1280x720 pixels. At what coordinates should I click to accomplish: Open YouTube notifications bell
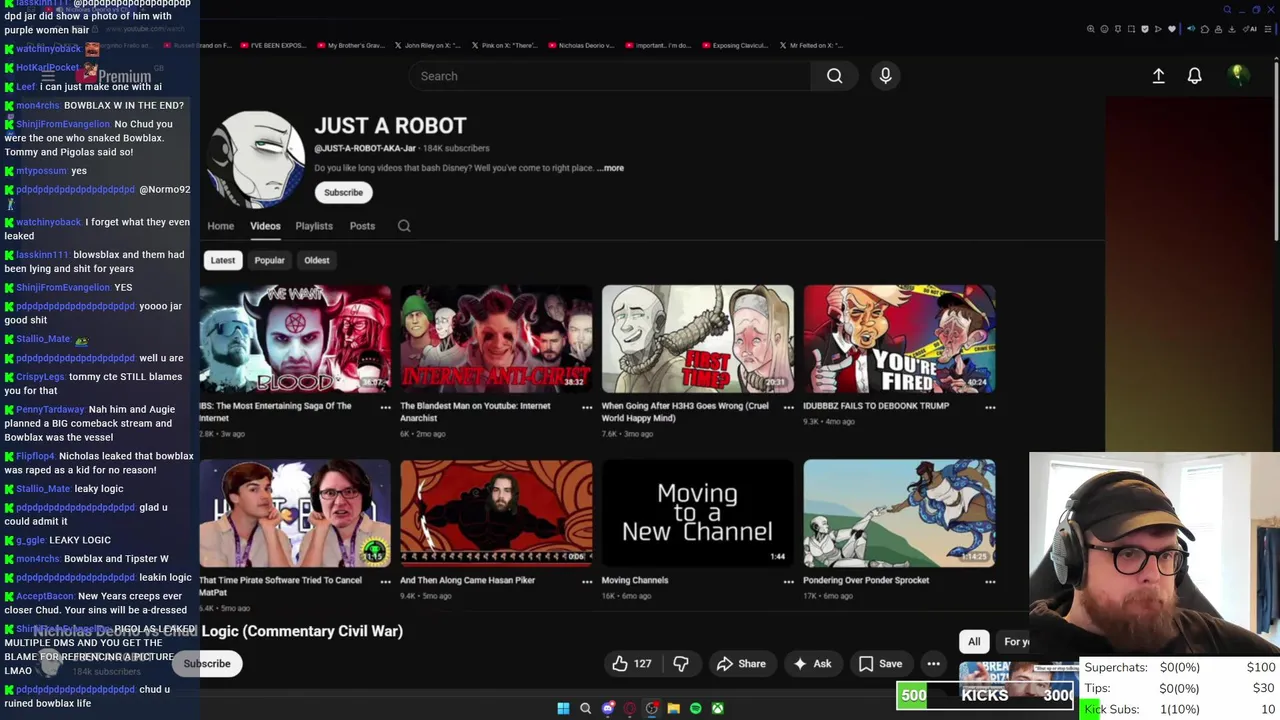point(1194,76)
